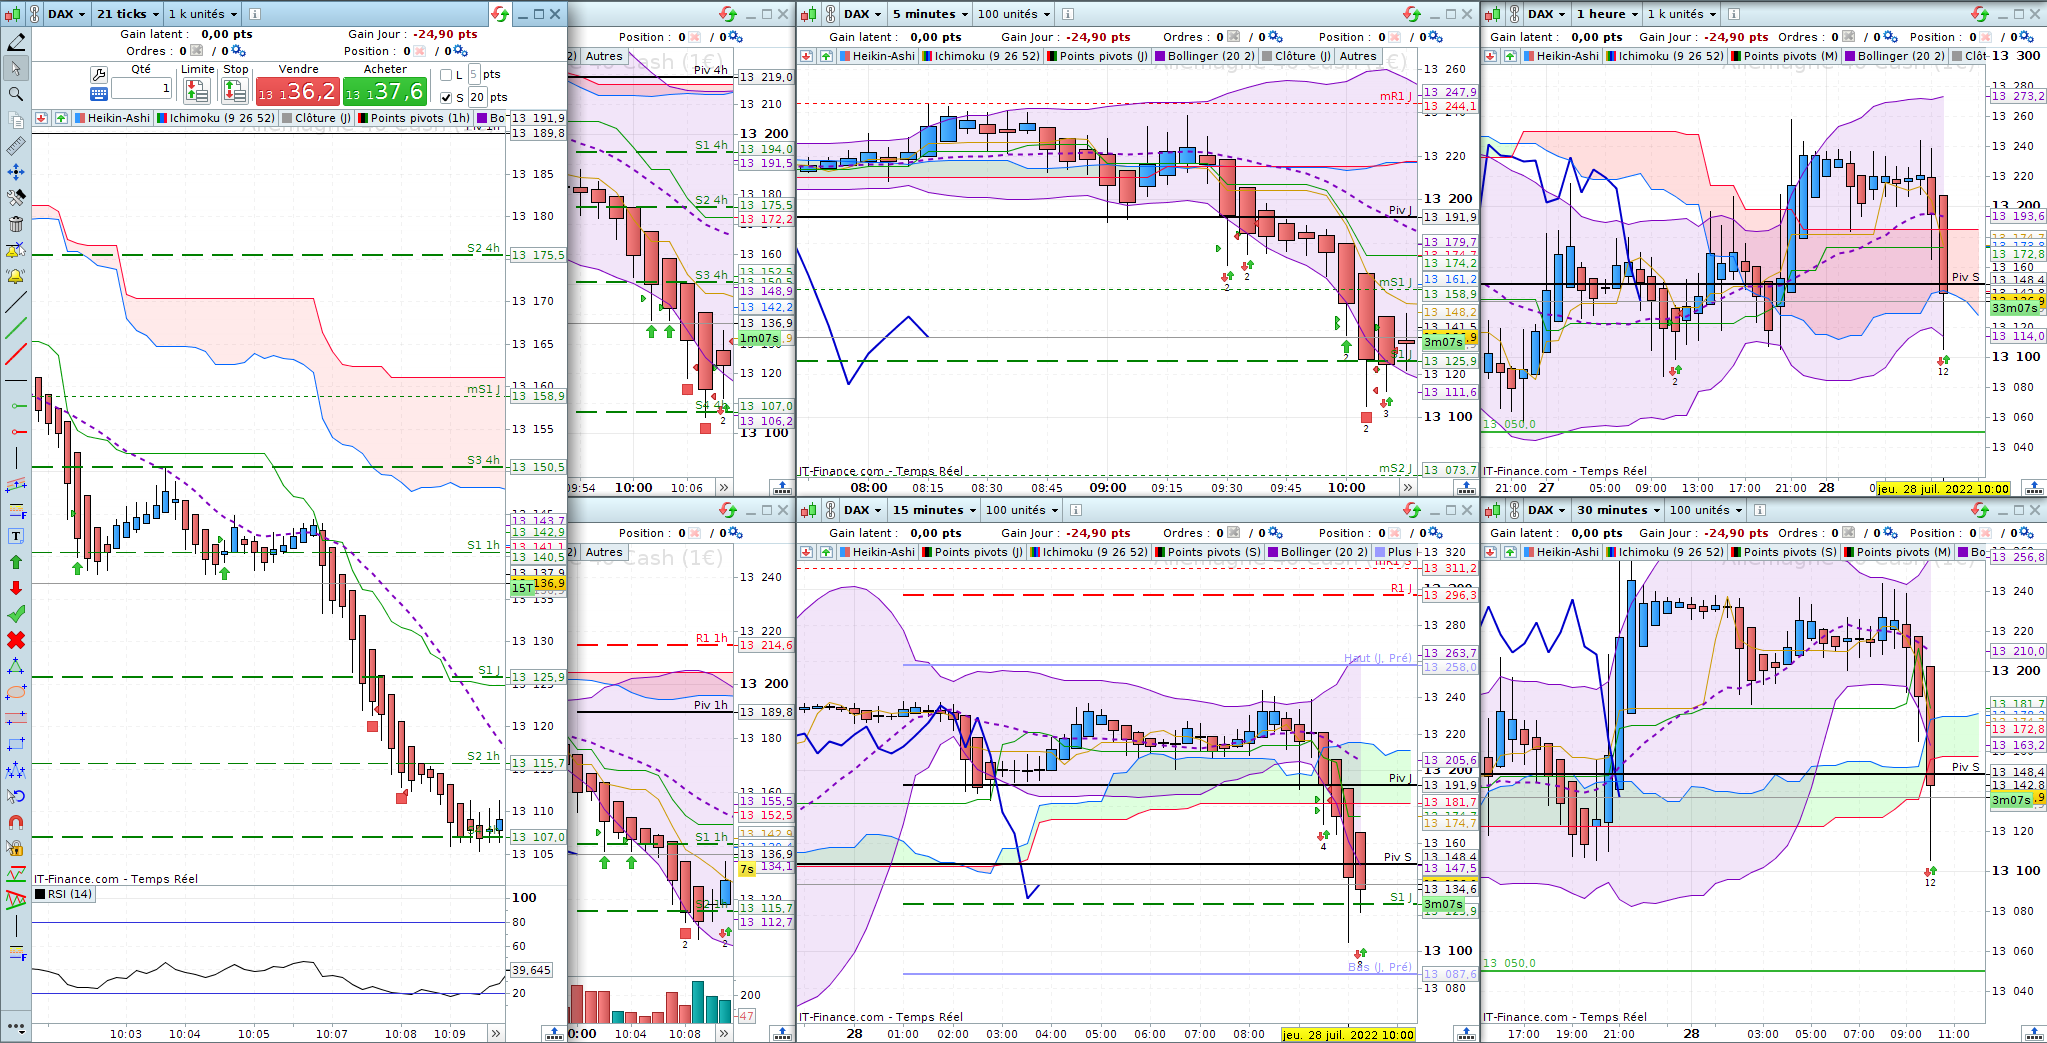The height and width of the screenshot is (1043, 2047).
Task: Select the pencil drawing mode tool
Action: [16, 42]
